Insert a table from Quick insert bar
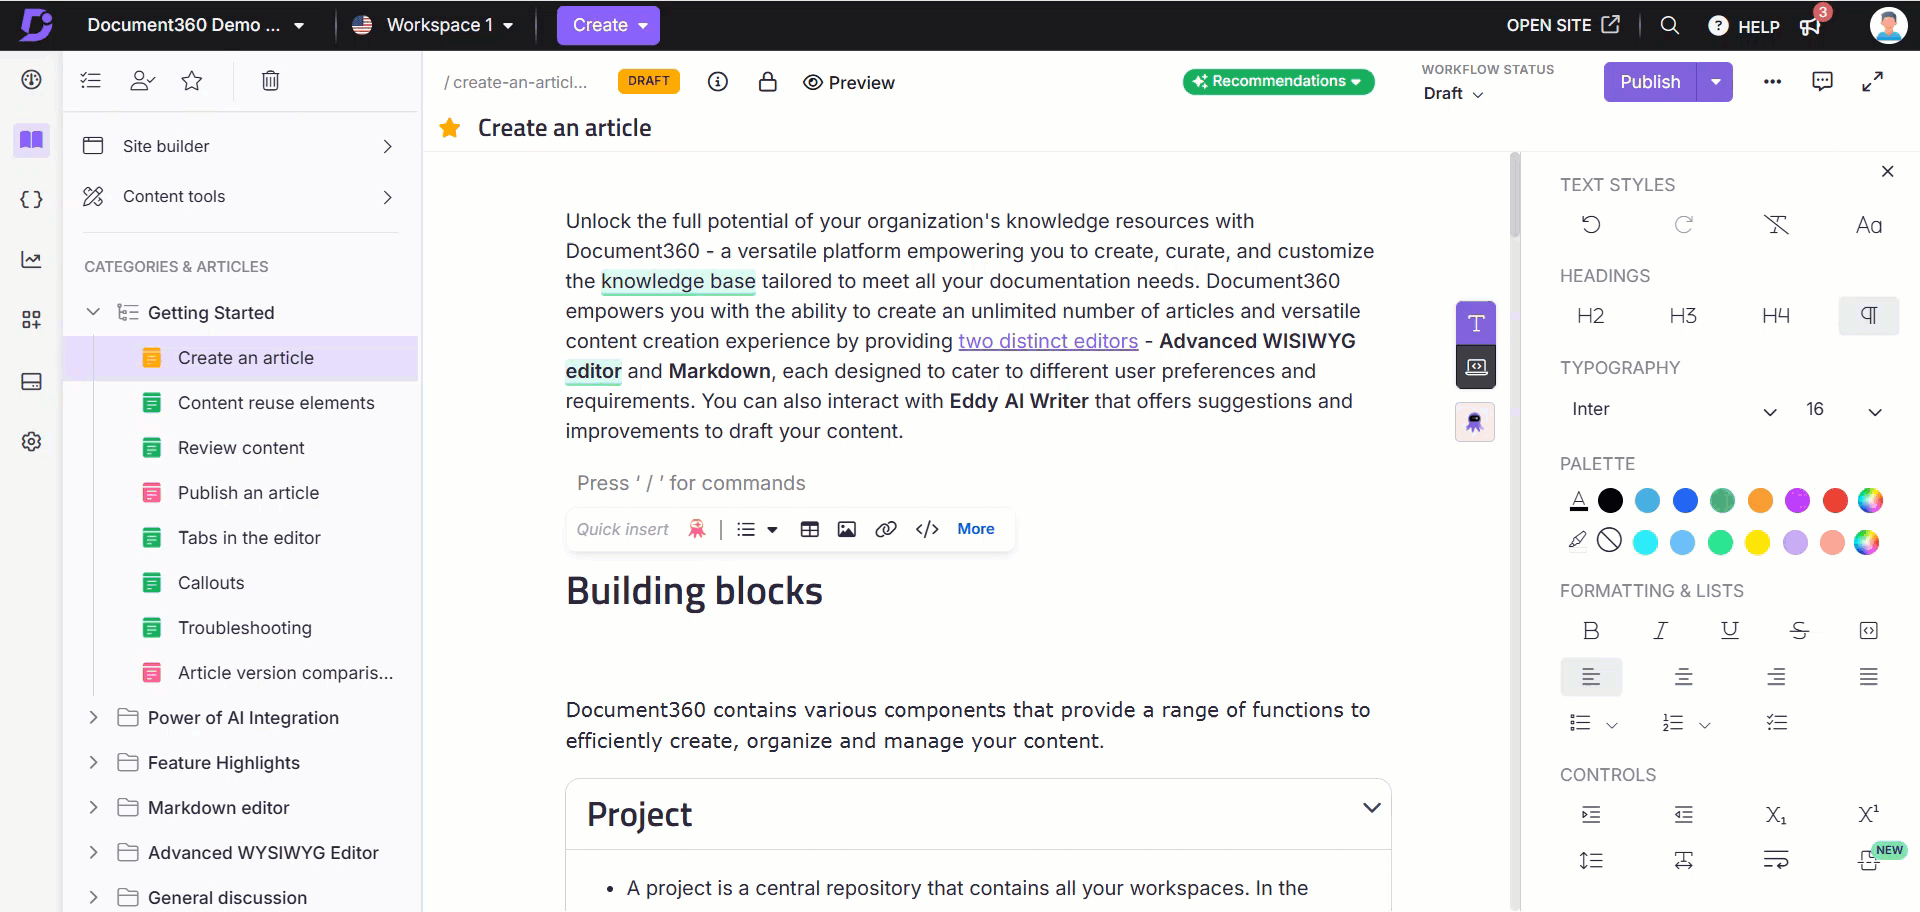Screen dimensions: 1920x912 click(809, 529)
